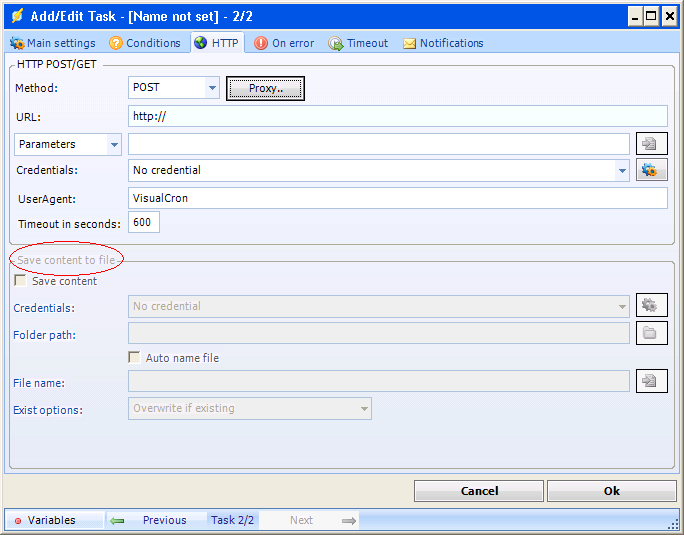Open the HTTP Credentials dropdown arrow
684x535 pixels.
[x=622, y=171]
